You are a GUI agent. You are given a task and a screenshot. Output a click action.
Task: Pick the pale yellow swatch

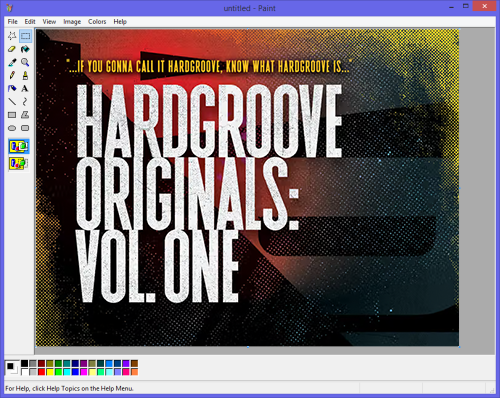(x=92, y=372)
